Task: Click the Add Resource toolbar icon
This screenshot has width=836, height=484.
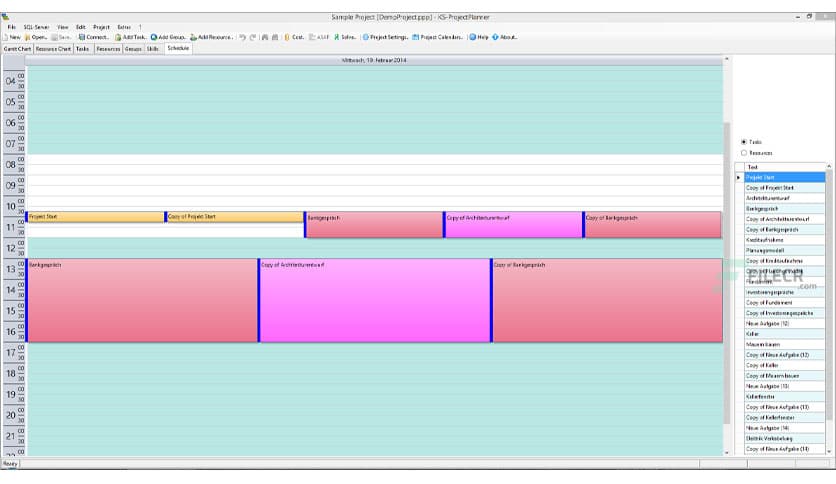Action: click(194, 37)
